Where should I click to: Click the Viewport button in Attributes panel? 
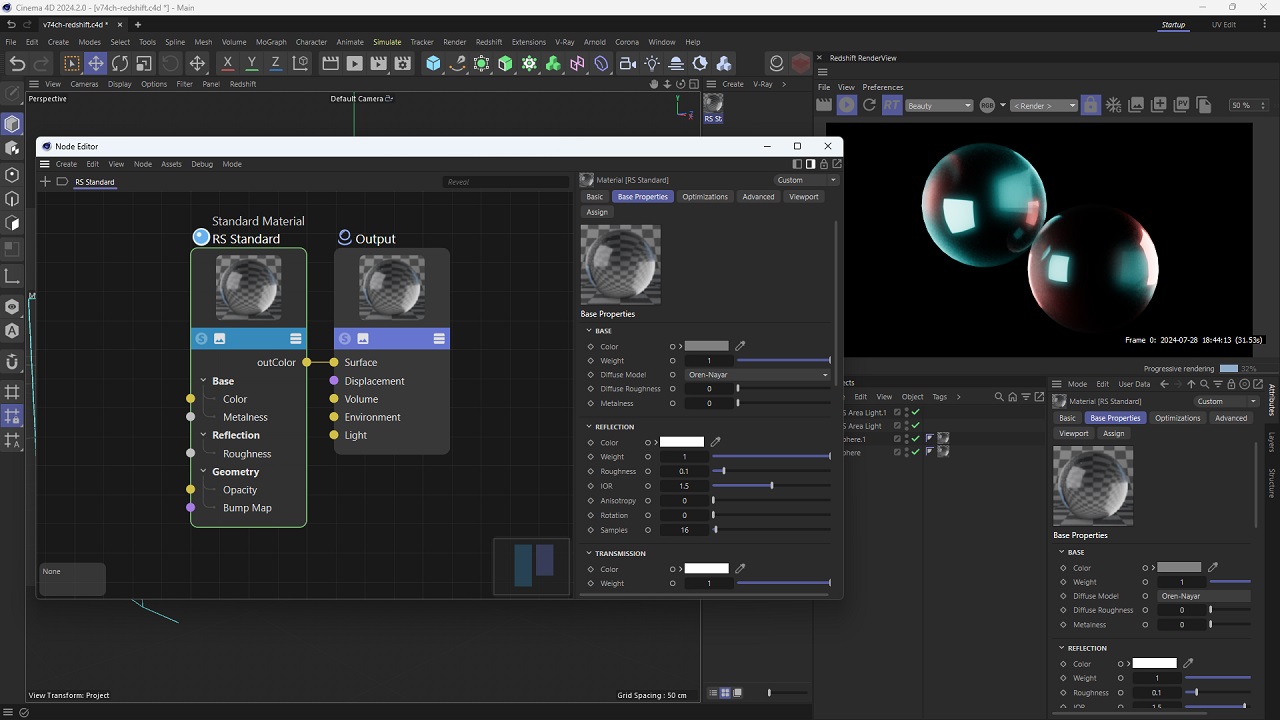click(x=1074, y=433)
